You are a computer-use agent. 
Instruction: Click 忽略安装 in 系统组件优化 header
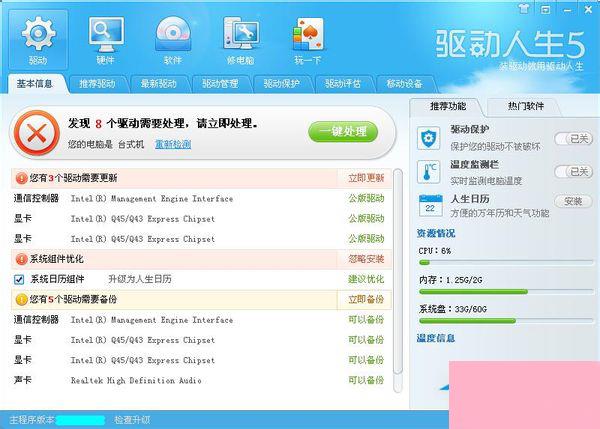(x=366, y=259)
